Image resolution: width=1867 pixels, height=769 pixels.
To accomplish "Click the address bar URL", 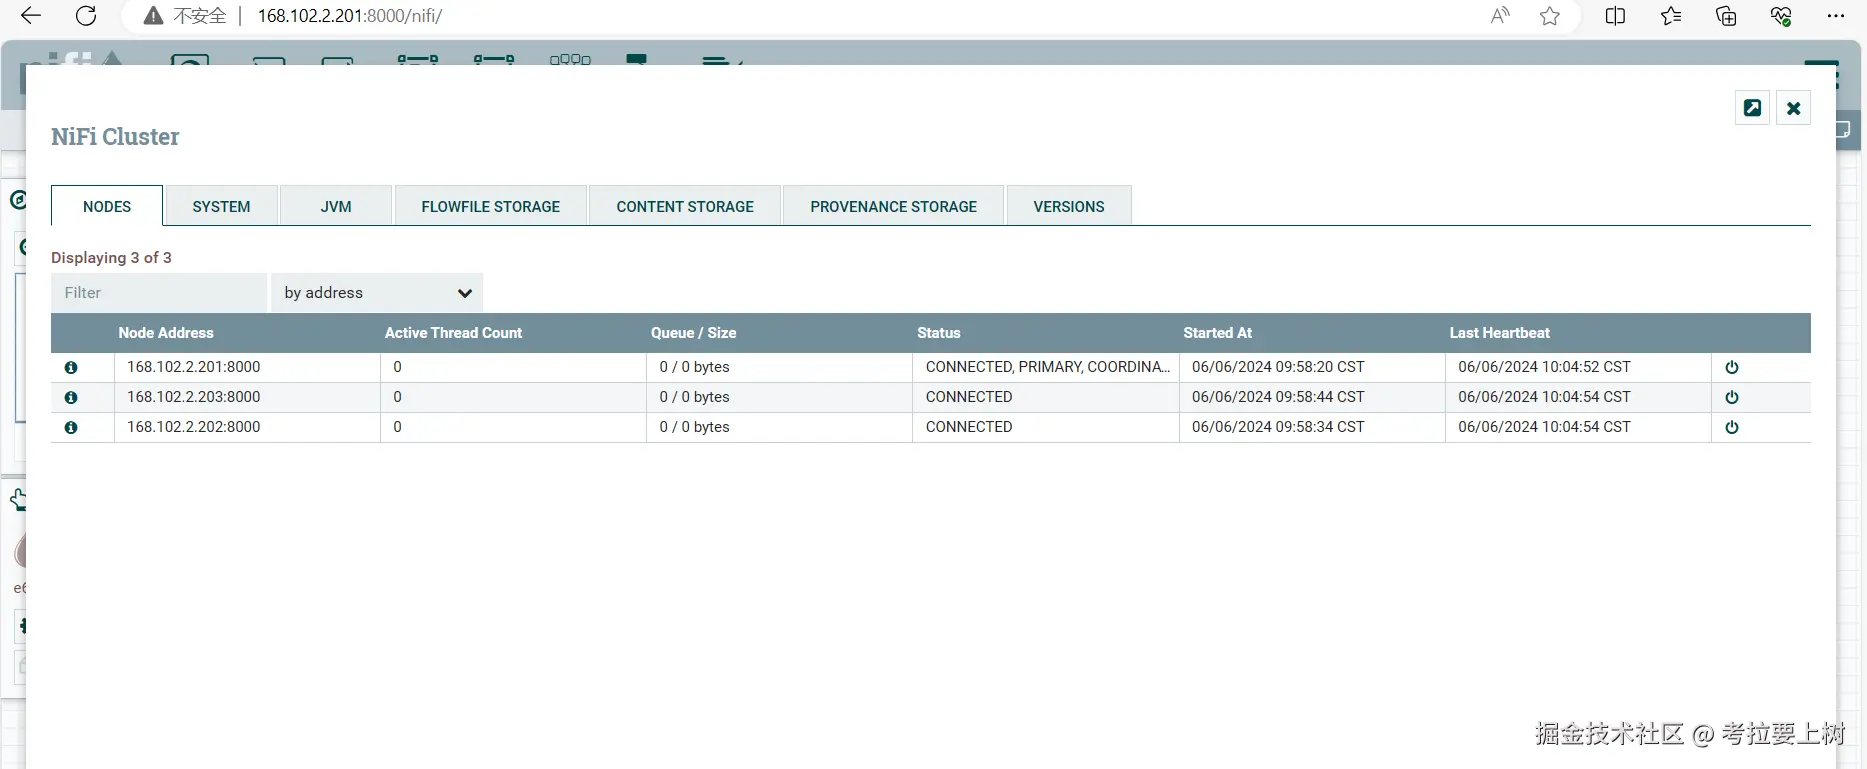I will pyautogui.click(x=350, y=16).
